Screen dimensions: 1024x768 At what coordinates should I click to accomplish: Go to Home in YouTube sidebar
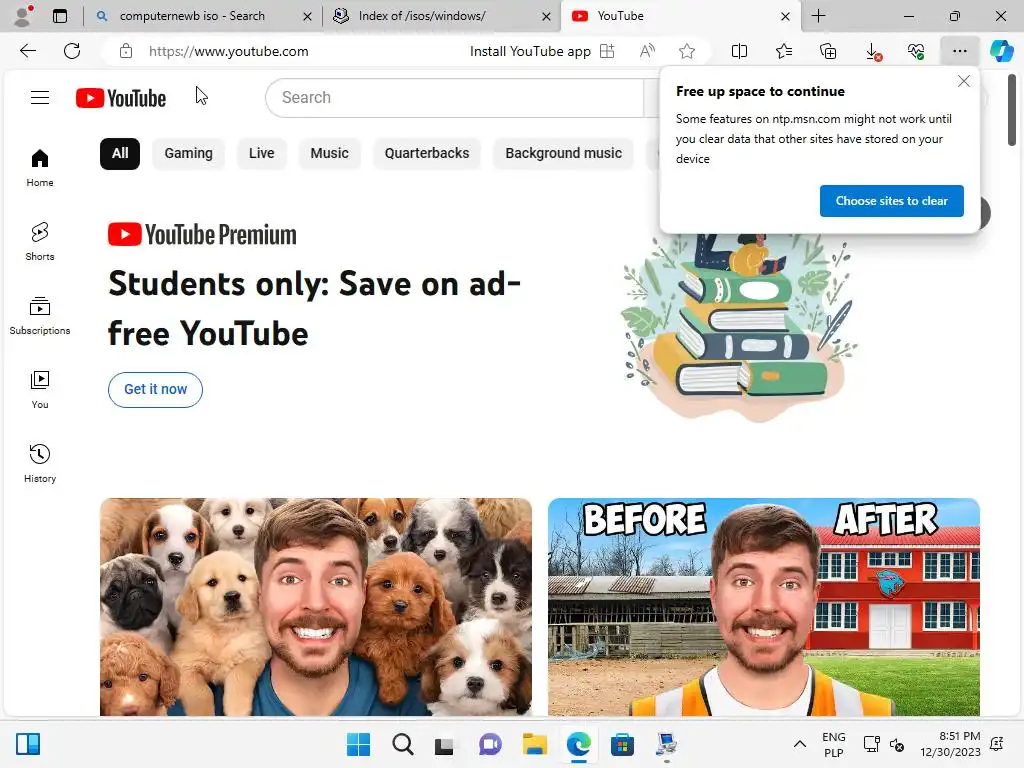point(40,168)
